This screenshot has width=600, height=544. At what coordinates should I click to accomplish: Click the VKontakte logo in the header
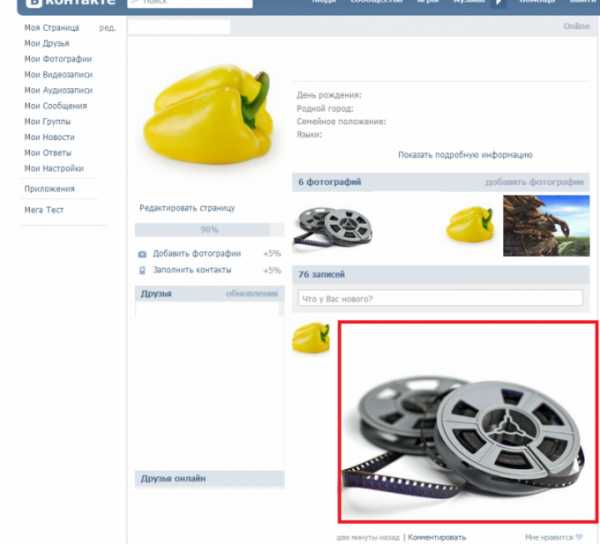[x=70, y=3]
